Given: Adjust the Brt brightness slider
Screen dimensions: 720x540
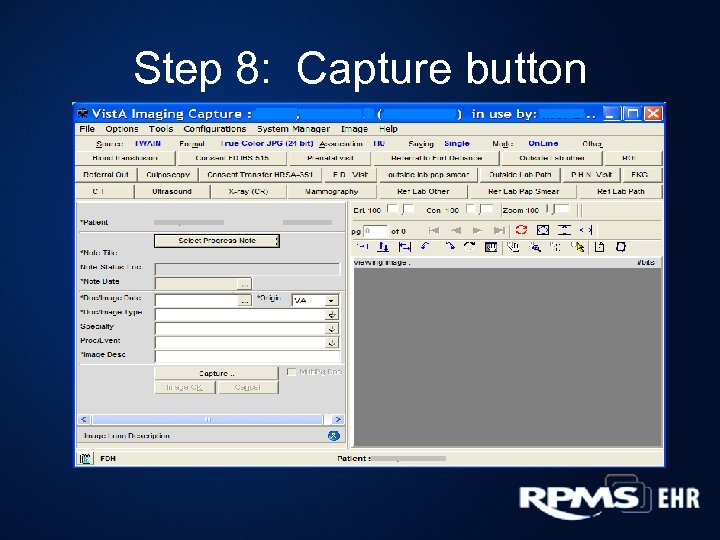Looking at the screenshot, I should pyautogui.click(x=401, y=210).
